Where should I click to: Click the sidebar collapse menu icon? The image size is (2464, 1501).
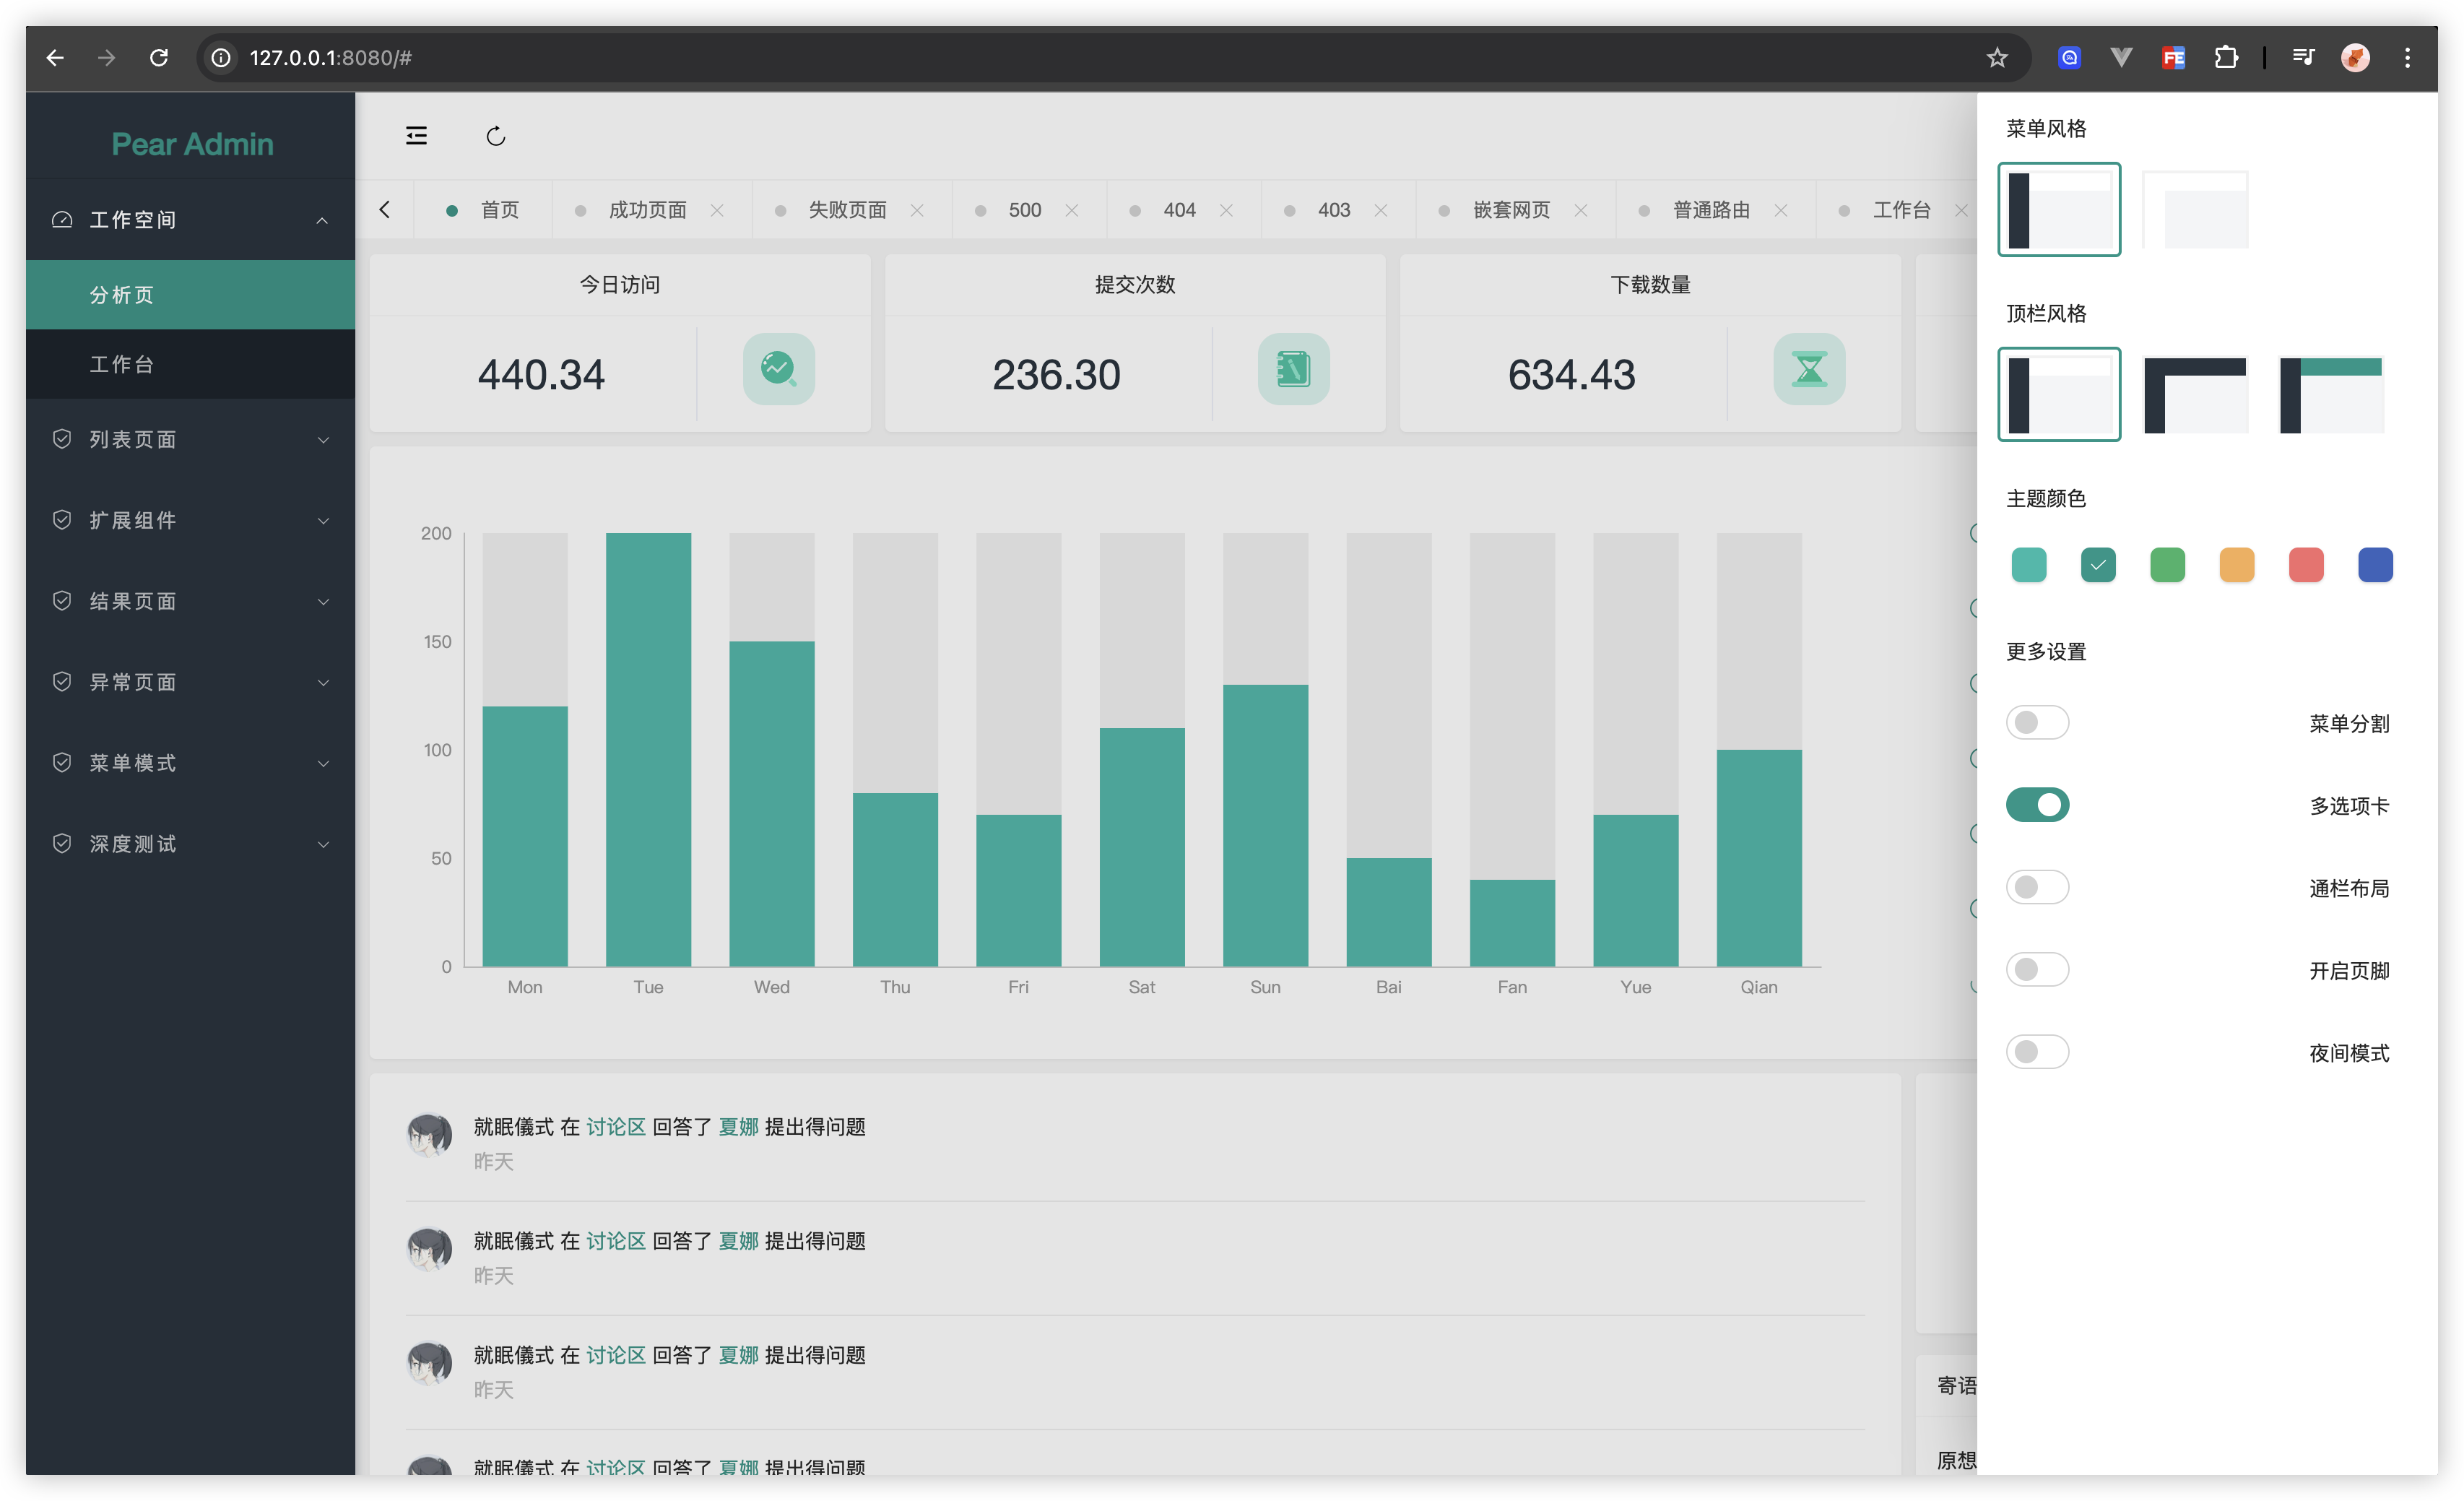pyautogui.click(x=416, y=136)
